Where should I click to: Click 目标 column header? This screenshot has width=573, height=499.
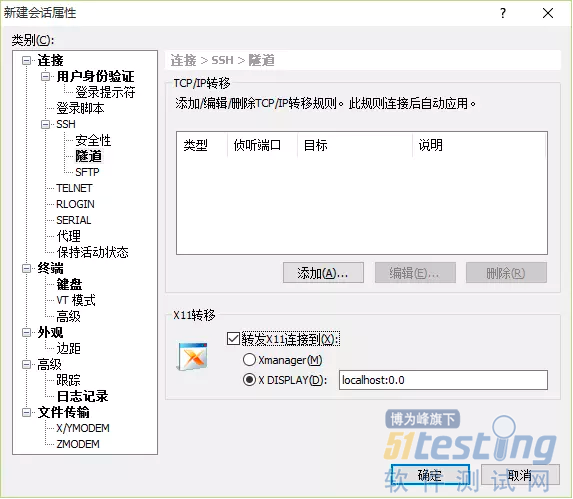tap(355, 145)
